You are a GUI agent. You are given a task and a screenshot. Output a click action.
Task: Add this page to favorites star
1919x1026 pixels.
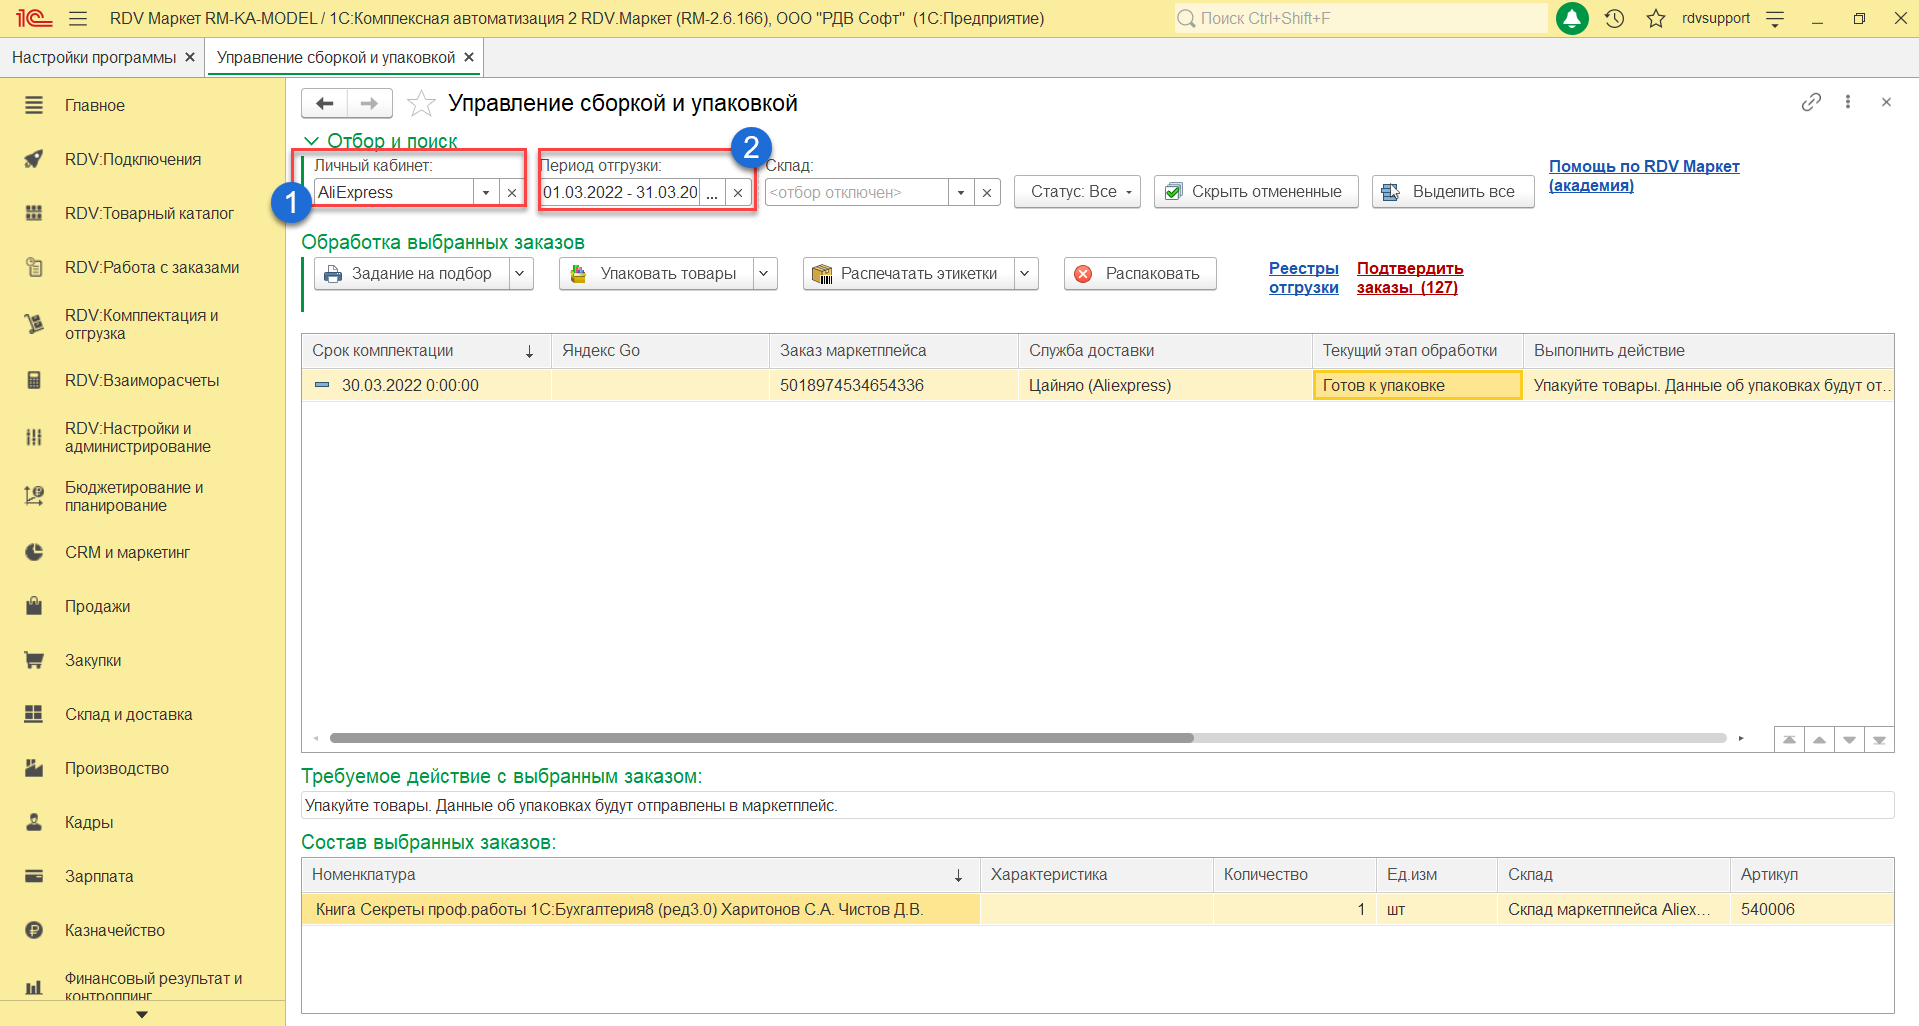click(421, 103)
